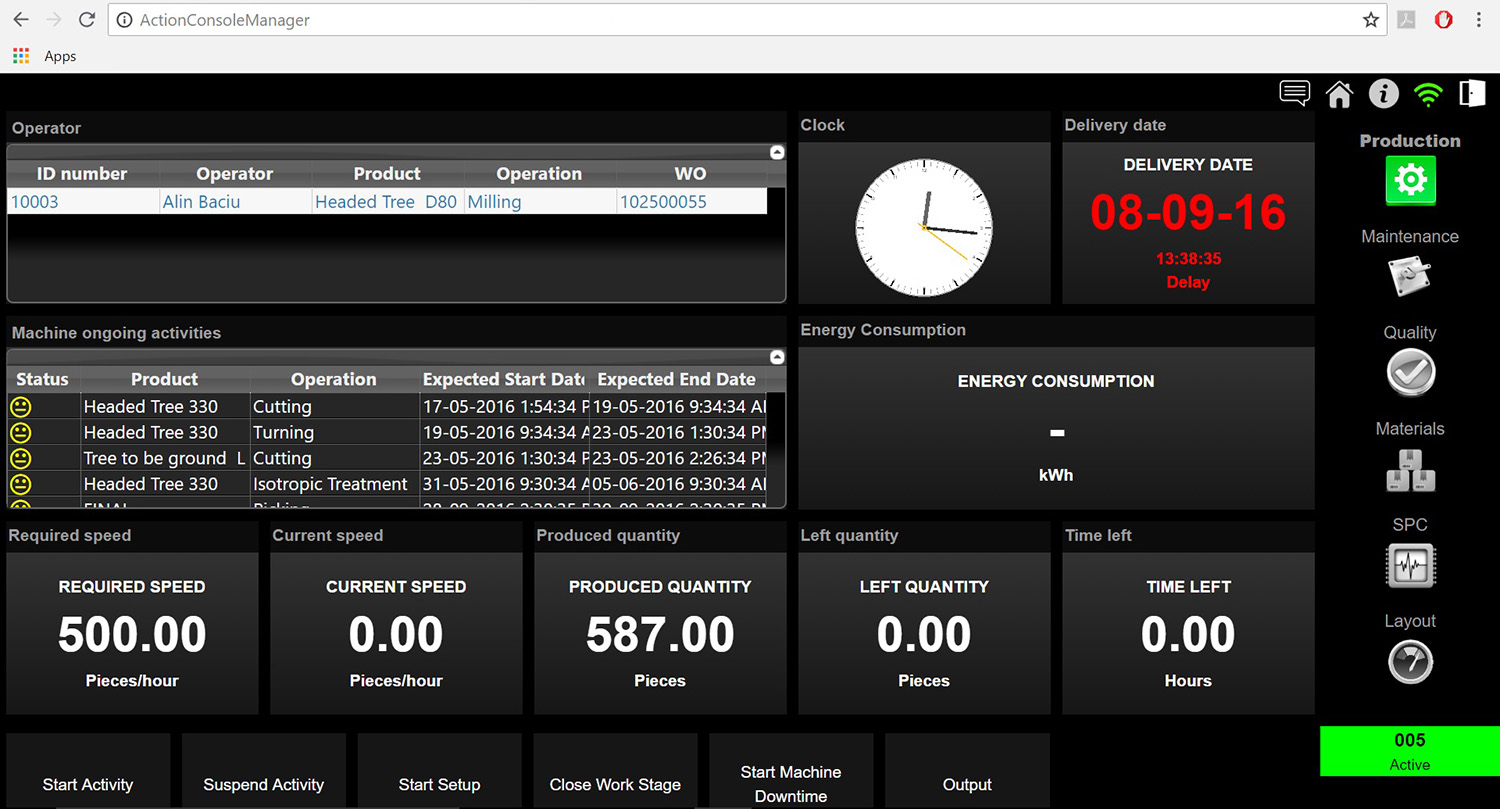
Task: Open the messages chat bubble icon
Action: point(1295,93)
